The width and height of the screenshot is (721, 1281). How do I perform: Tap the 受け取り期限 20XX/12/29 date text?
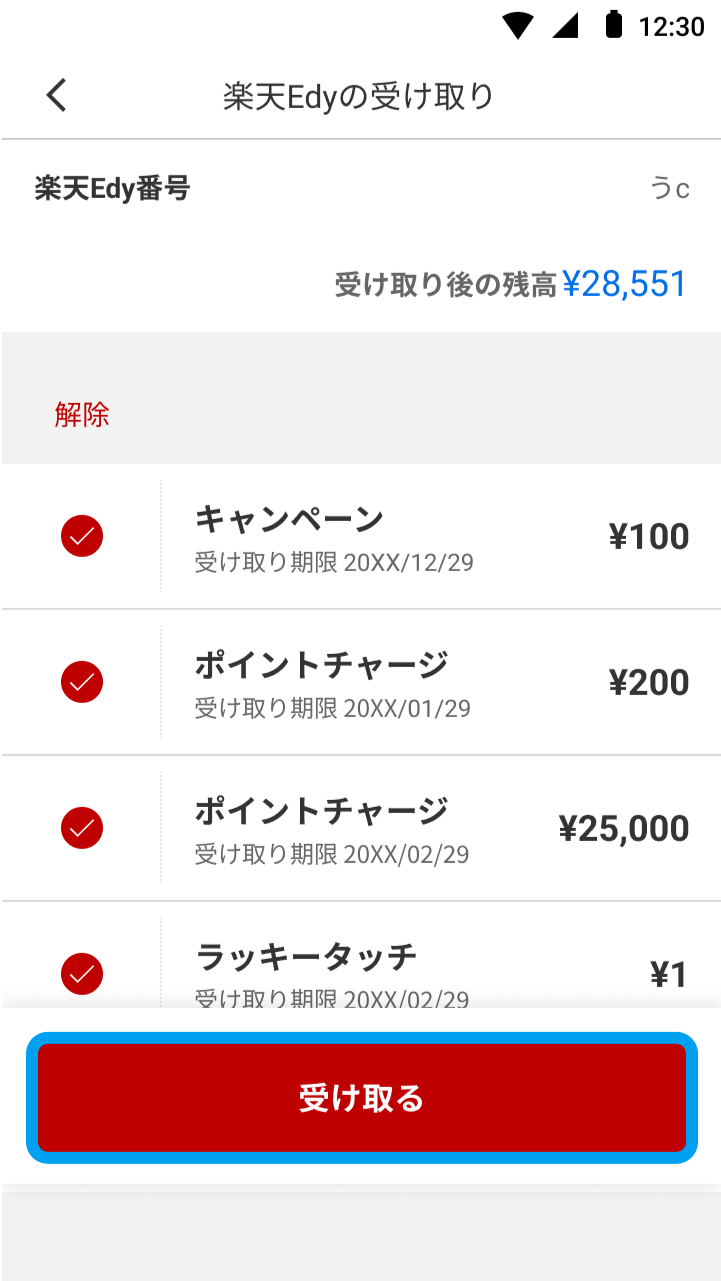click(334, 563)
